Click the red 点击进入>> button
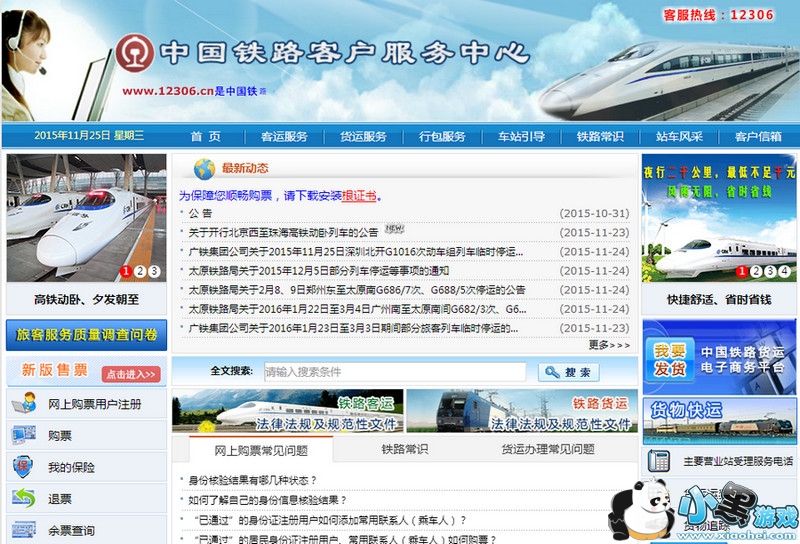Viewport: 800px width, 544px height. pyautogui.click(x=130, y=374)
